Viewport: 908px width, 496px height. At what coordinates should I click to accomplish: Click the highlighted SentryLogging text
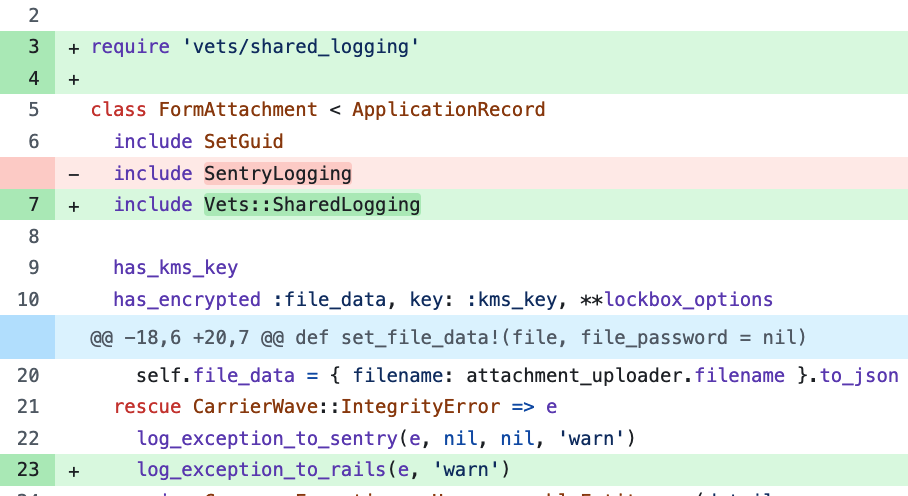pos(277,173)
